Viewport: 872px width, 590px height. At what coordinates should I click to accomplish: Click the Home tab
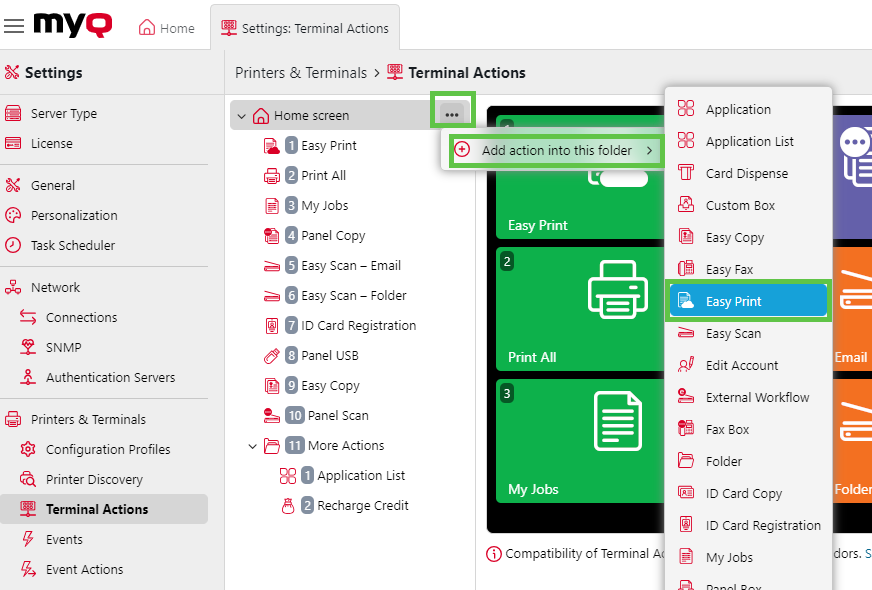pos(166,28)
